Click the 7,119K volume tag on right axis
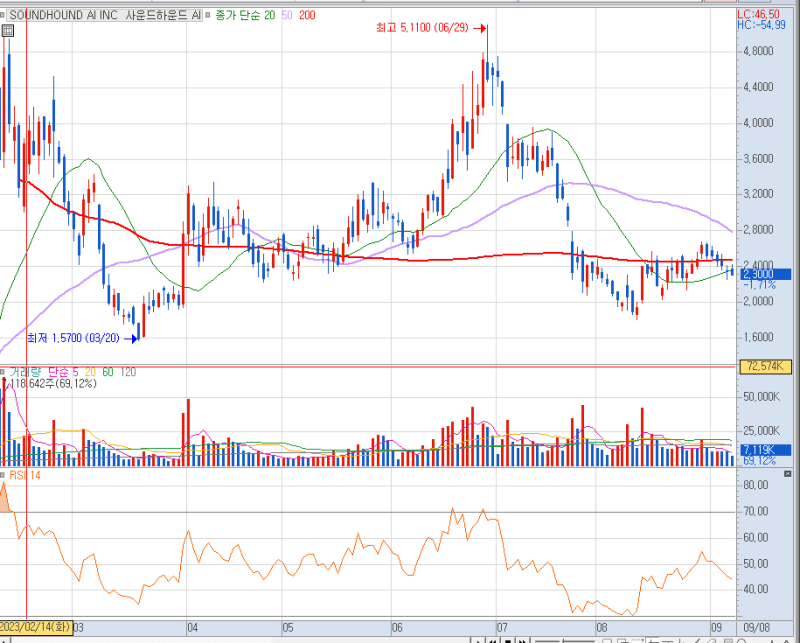This screenshot has height=643, width=800. pyautogui.click(x=763, y=450)
